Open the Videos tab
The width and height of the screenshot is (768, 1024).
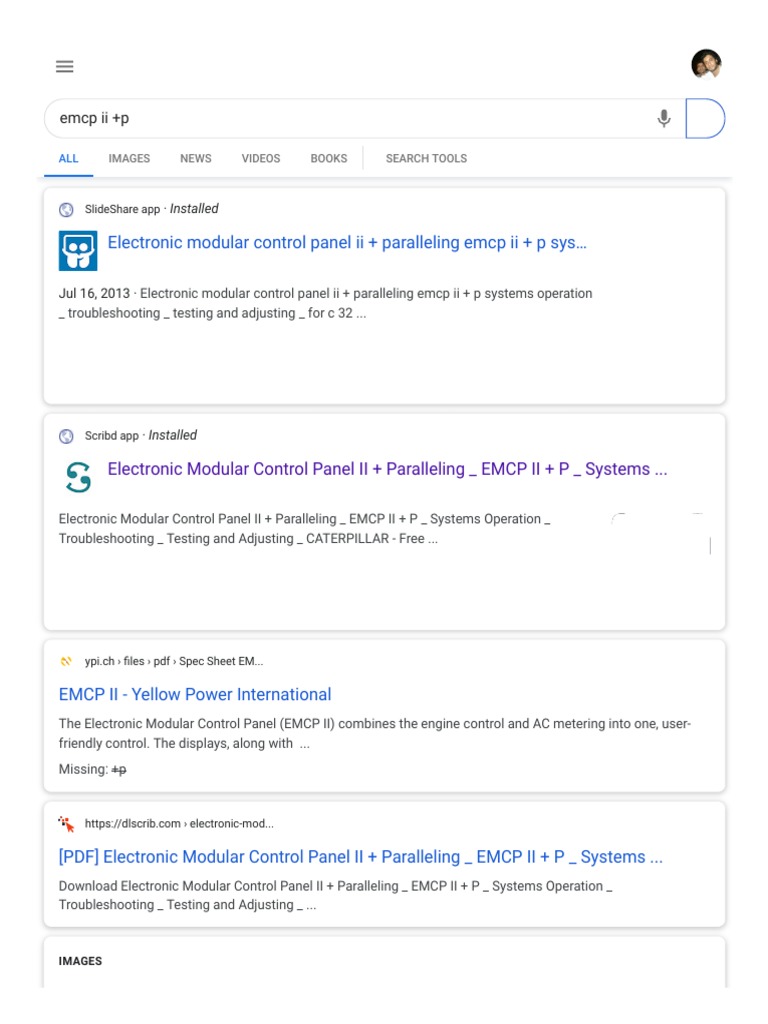coord(261,159)
